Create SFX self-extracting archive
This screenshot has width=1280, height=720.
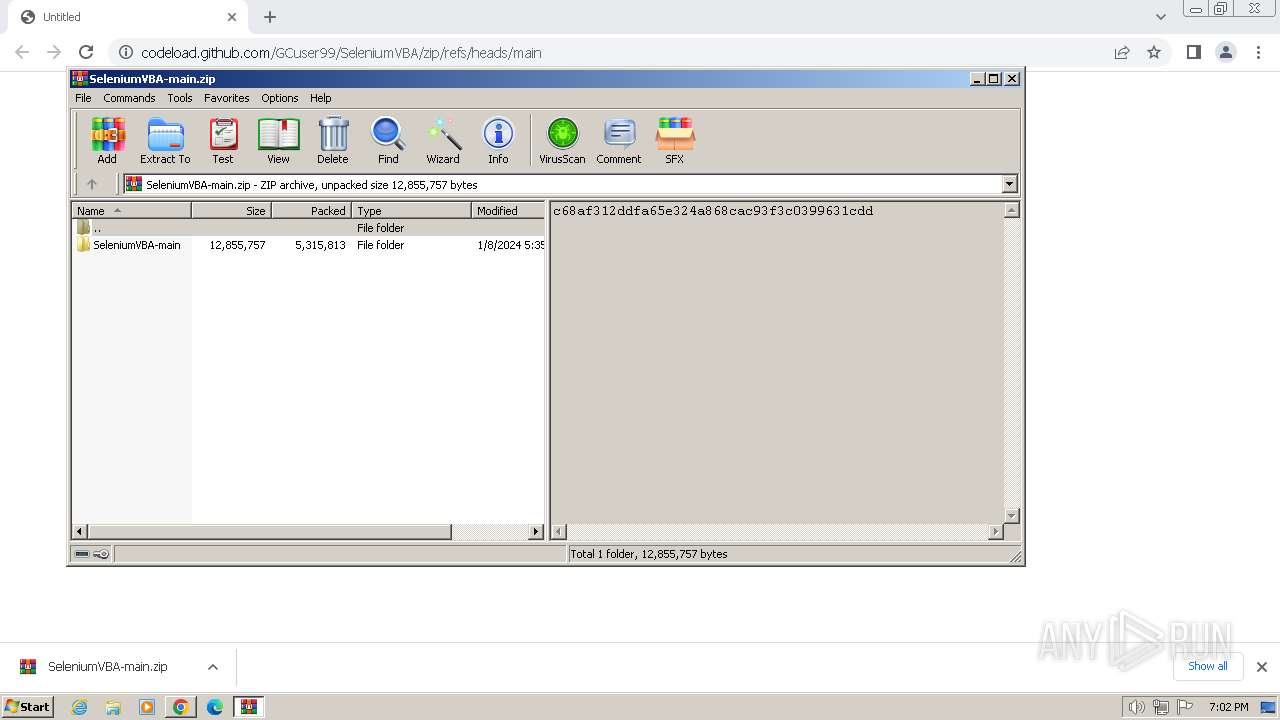[x=675, y=140]
